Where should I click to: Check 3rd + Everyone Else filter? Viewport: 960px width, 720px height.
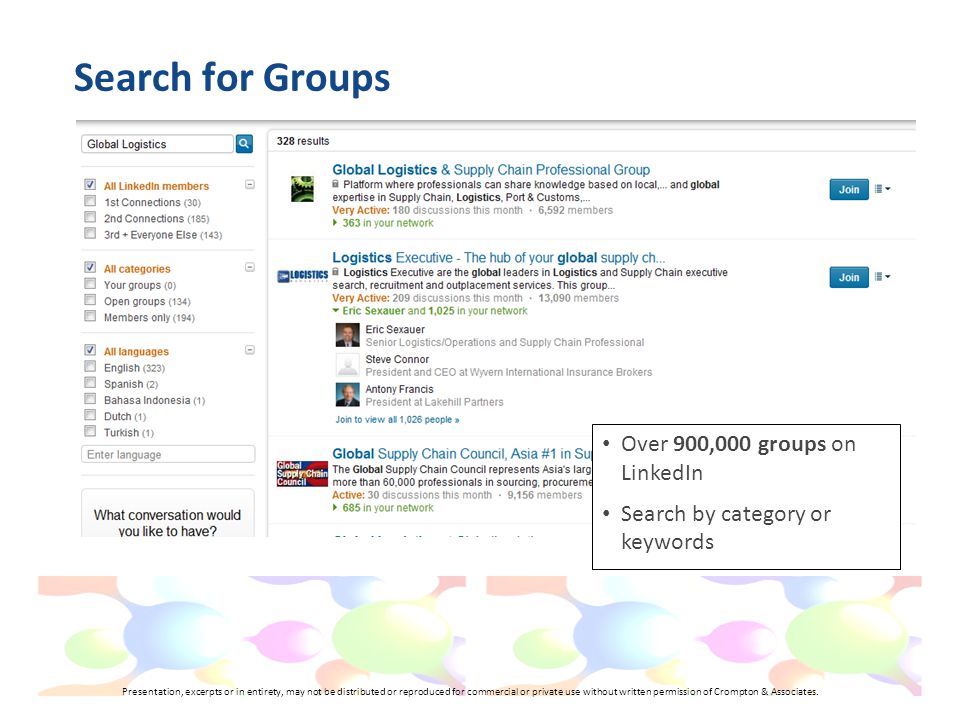(90, 234)
